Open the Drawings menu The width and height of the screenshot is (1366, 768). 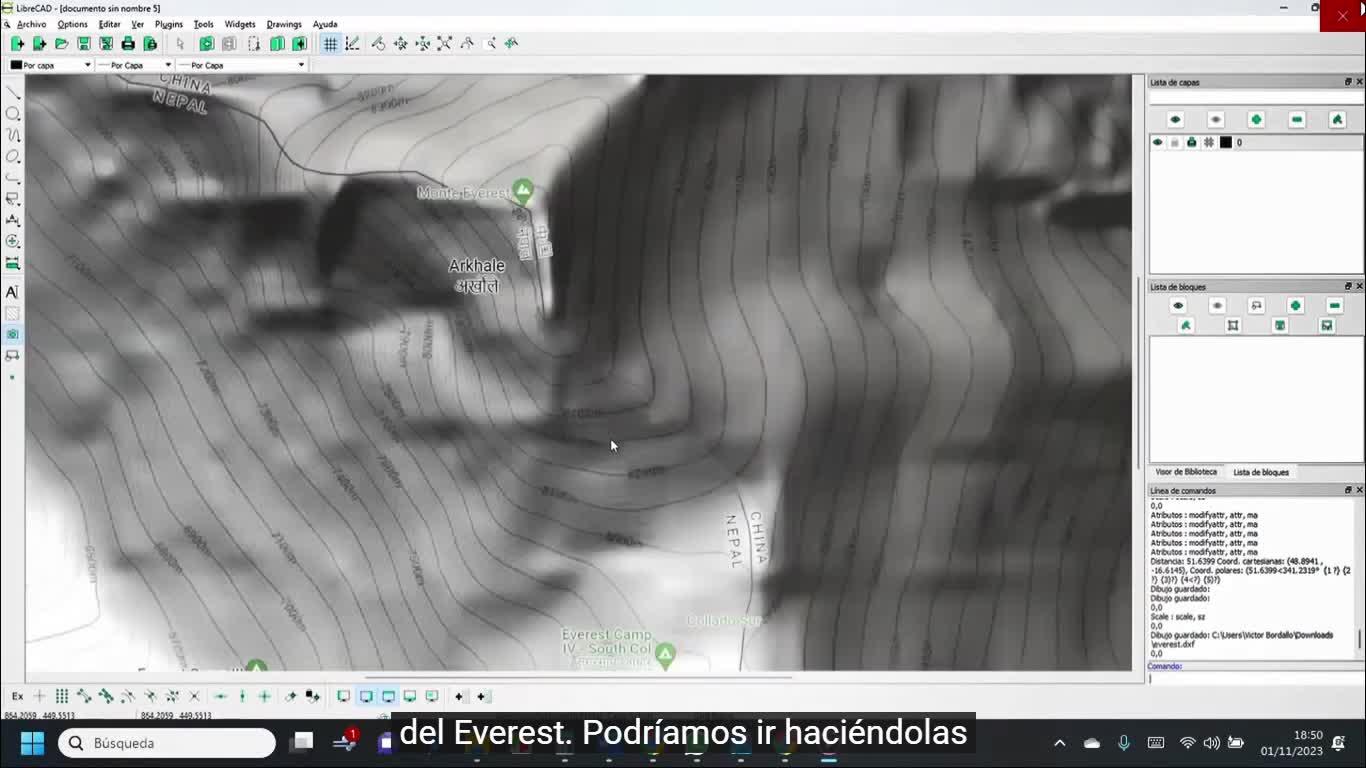click(x=284, y=24)
